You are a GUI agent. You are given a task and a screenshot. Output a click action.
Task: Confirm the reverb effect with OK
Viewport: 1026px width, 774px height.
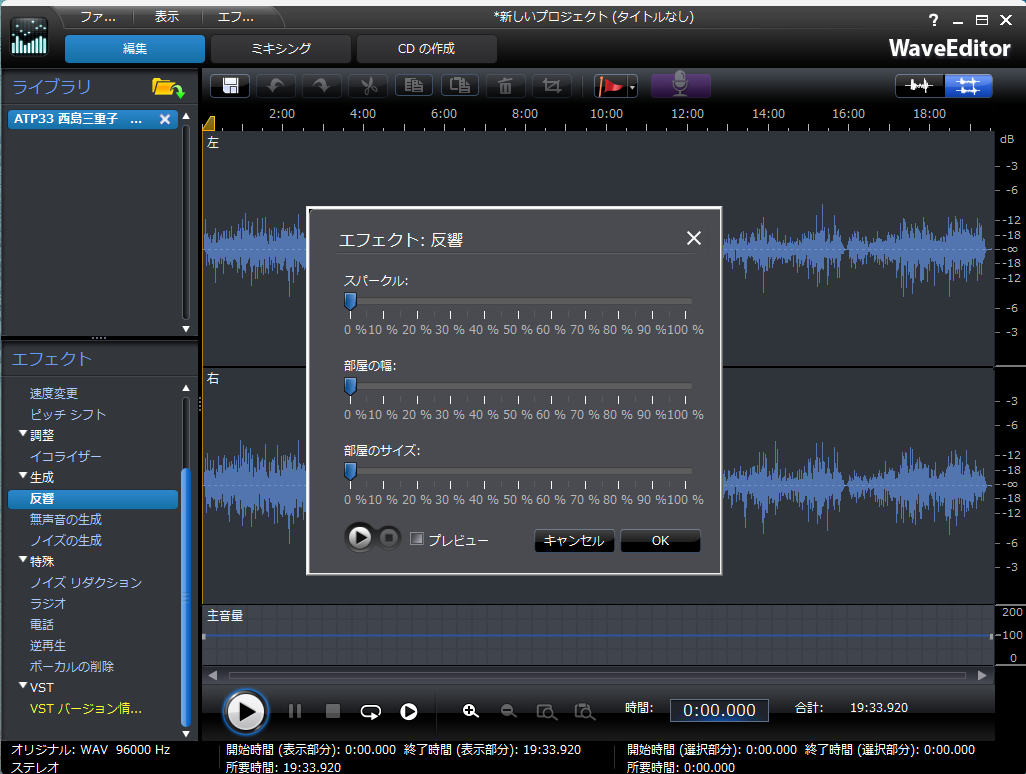click(x=660, y=541)
